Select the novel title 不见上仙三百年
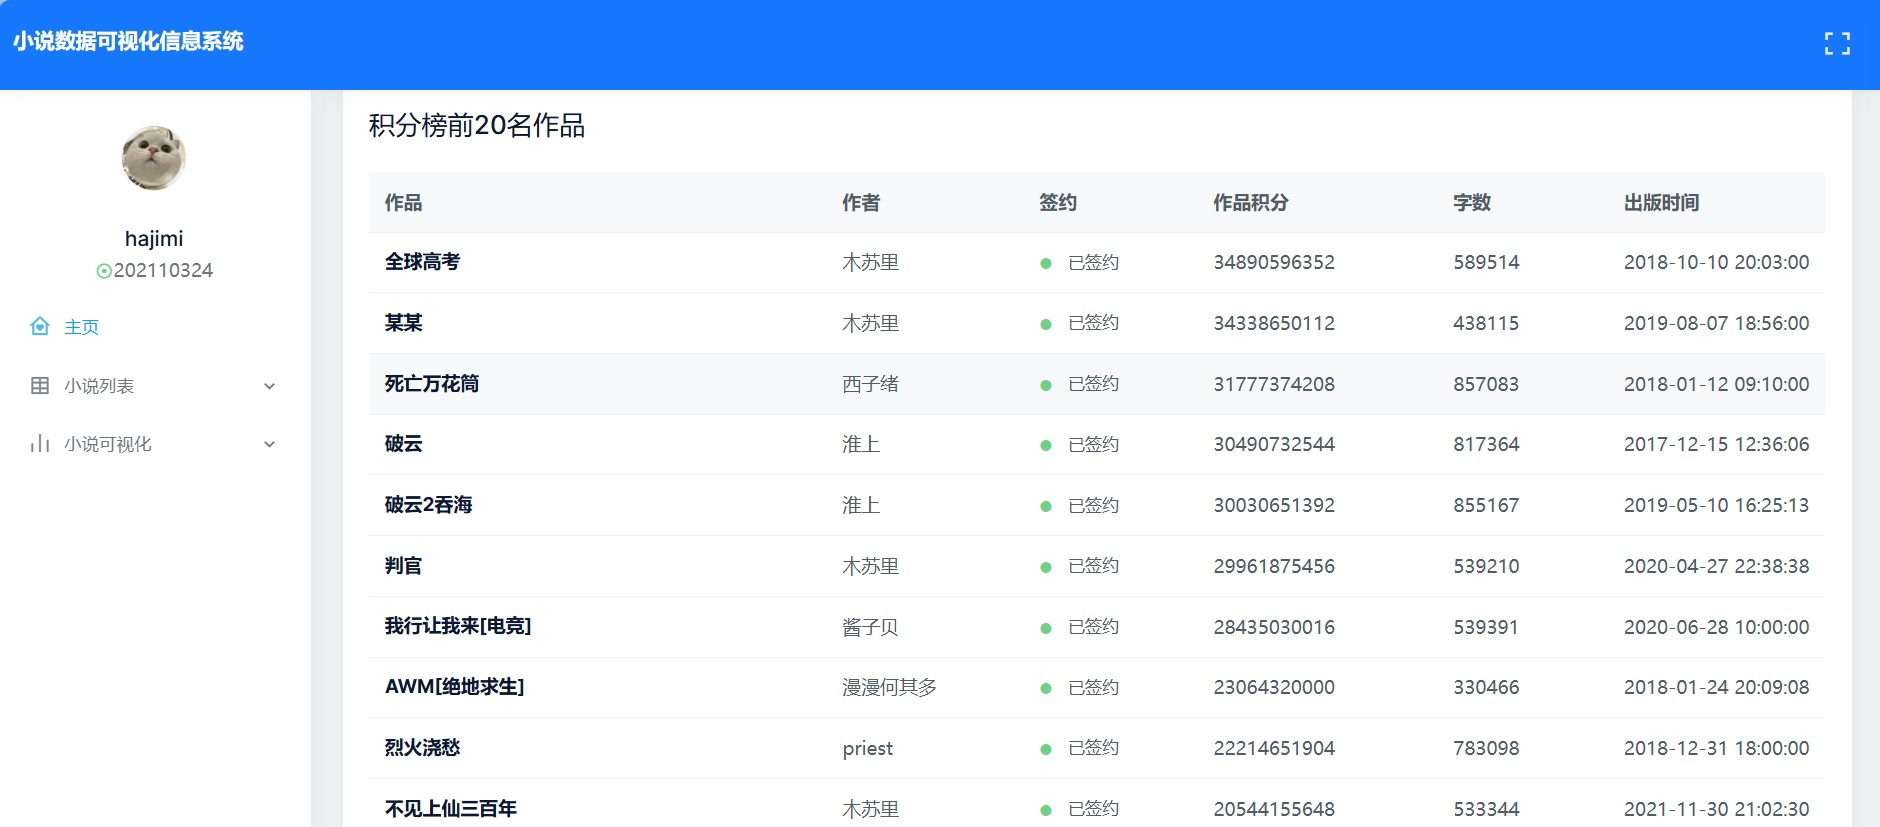 [451, 809]
